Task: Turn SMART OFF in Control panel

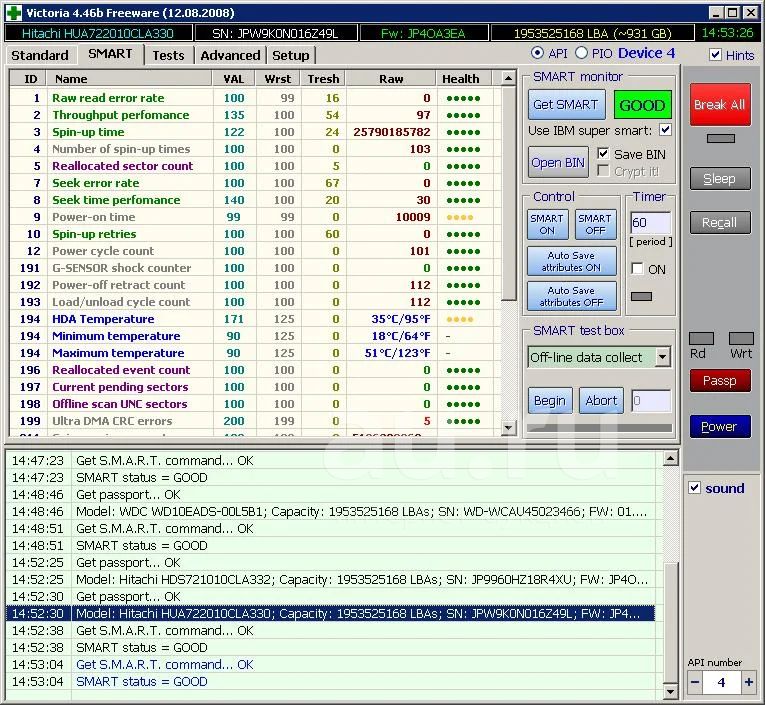Action: coord(594,224)
